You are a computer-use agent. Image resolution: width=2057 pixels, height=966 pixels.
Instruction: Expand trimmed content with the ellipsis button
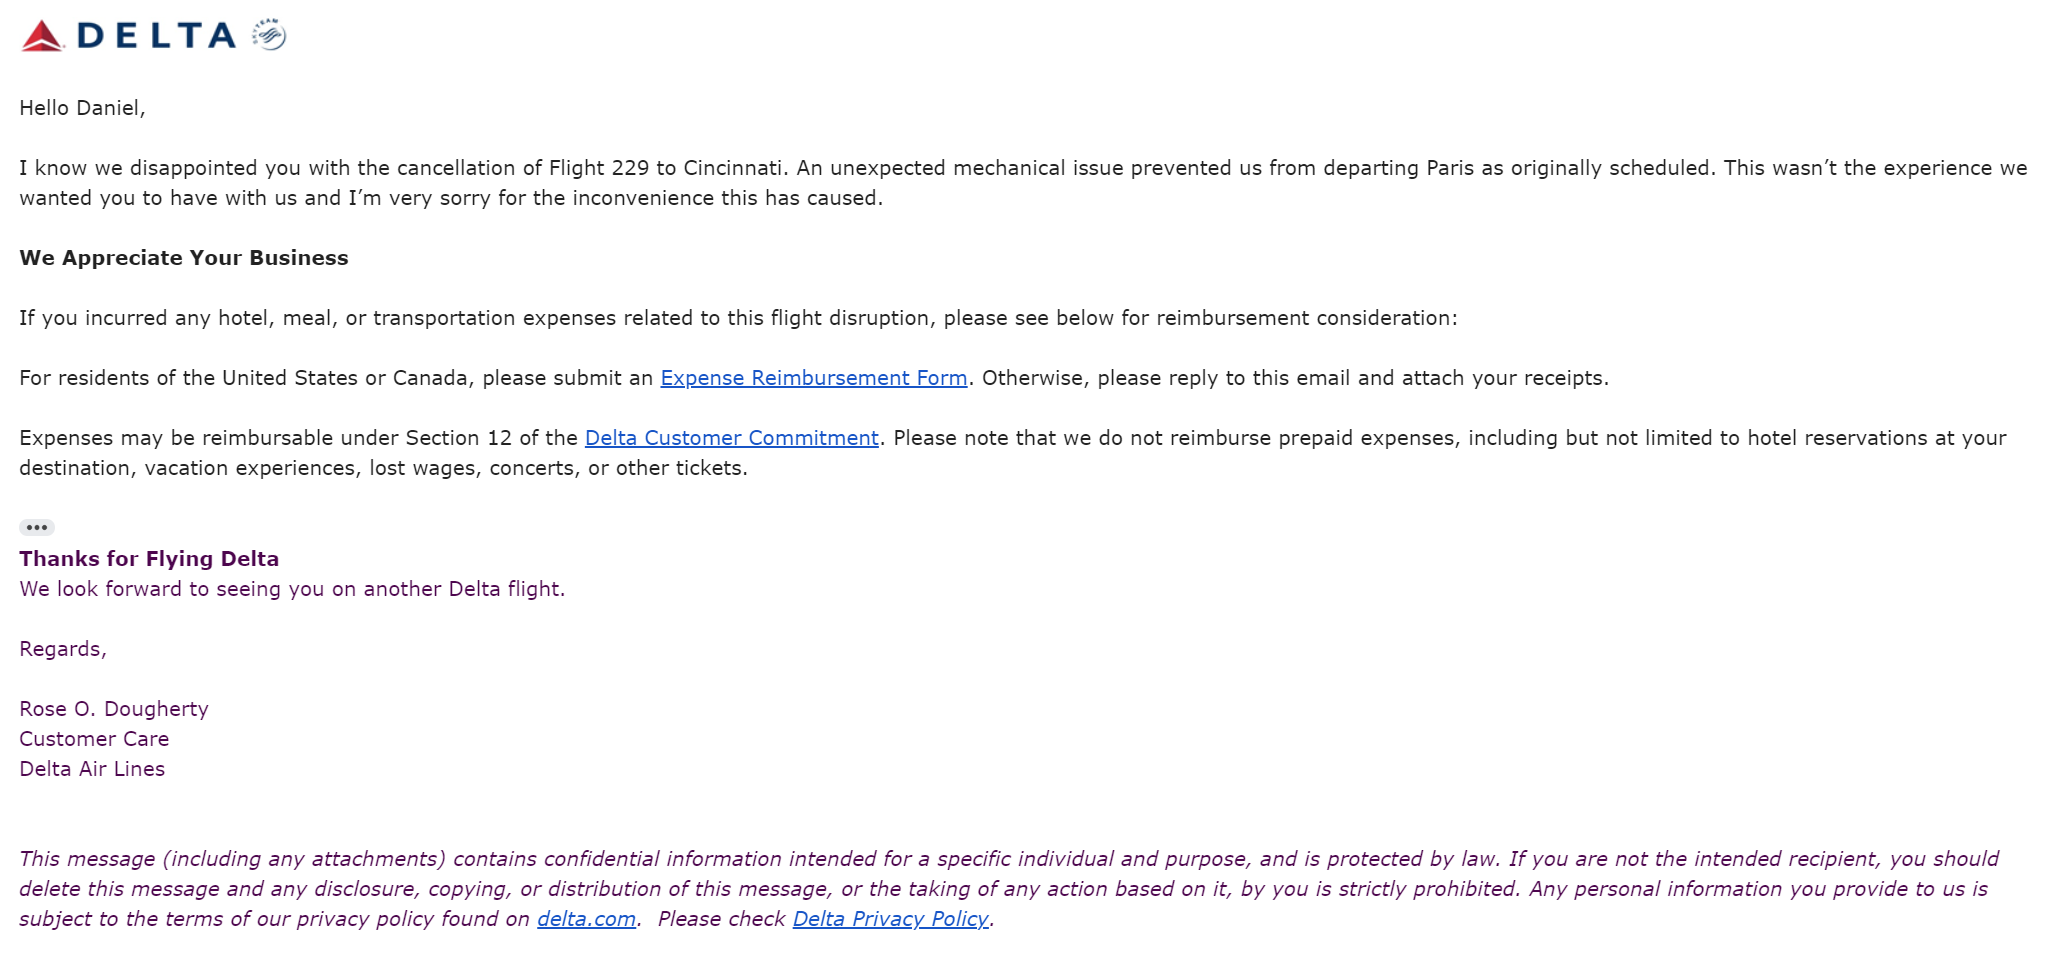pyautogui.click(x=37, y=527)
